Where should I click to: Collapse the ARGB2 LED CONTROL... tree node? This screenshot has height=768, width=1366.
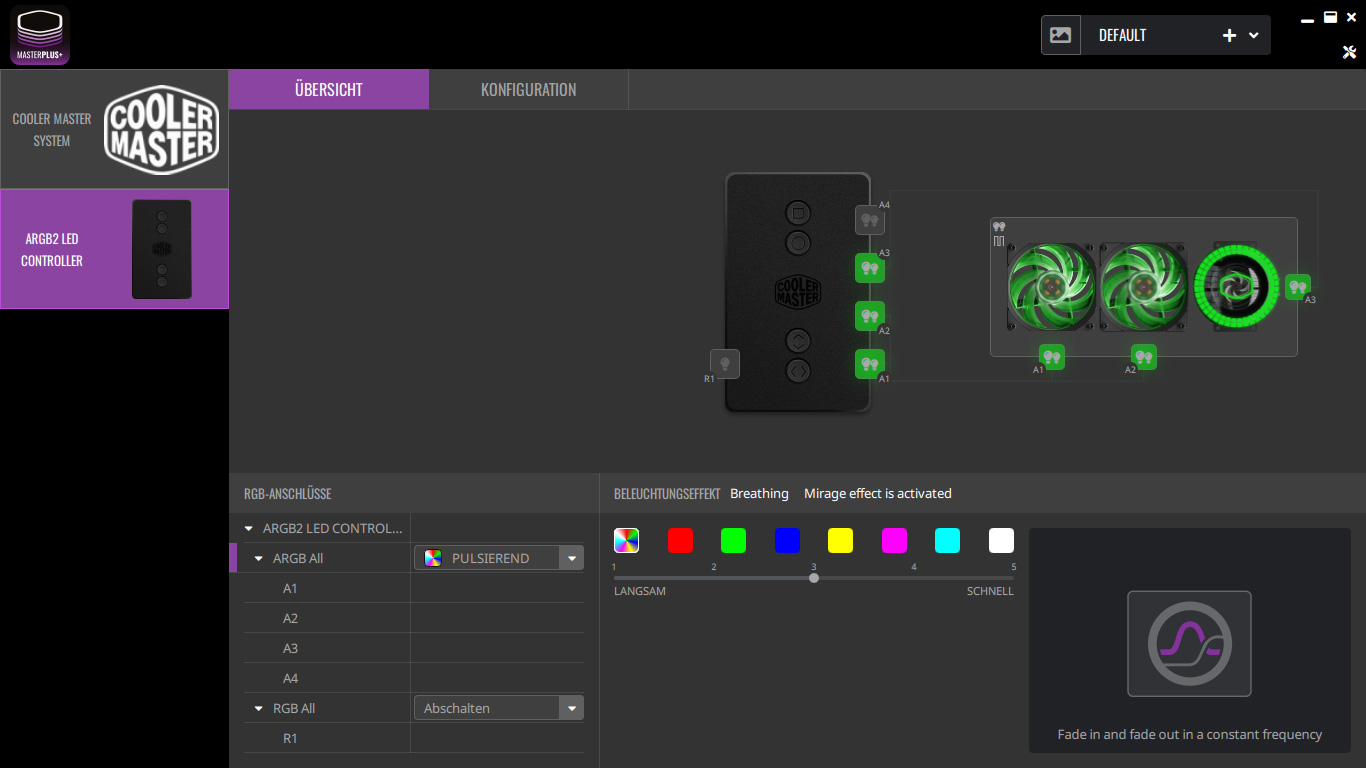(249, 528)
